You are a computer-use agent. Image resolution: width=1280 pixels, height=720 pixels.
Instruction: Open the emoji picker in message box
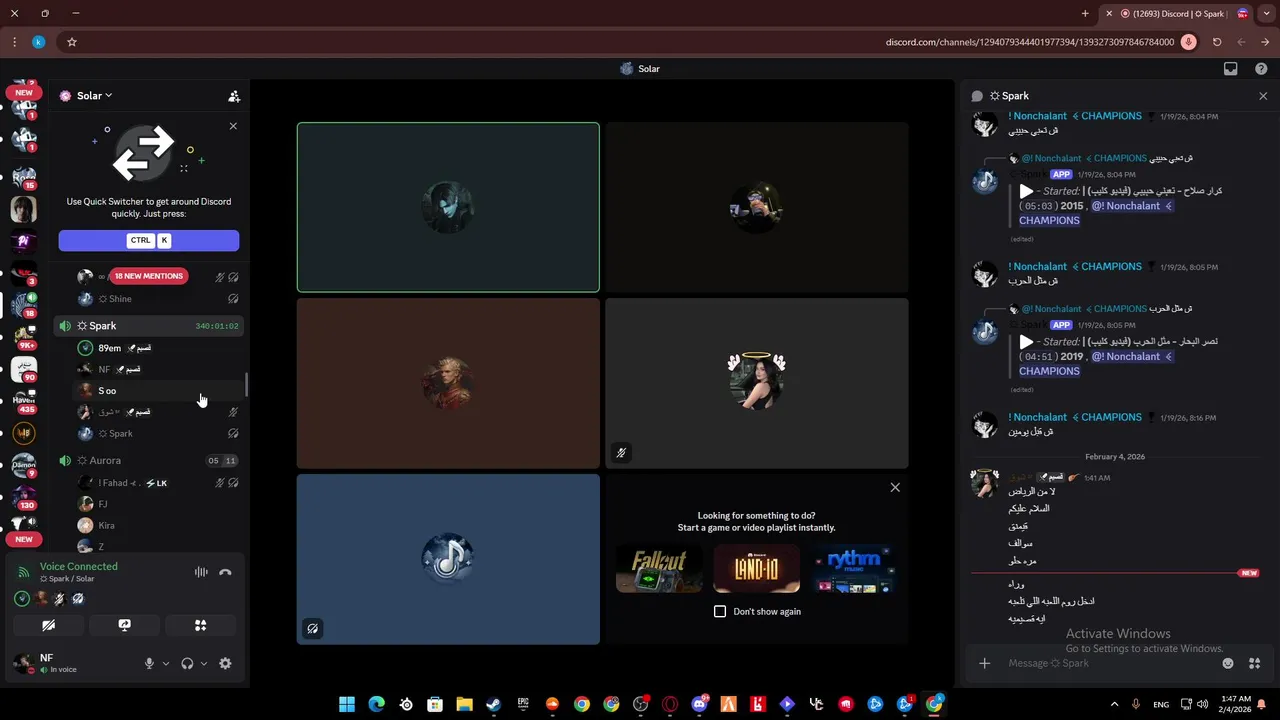click(1228, 663)
